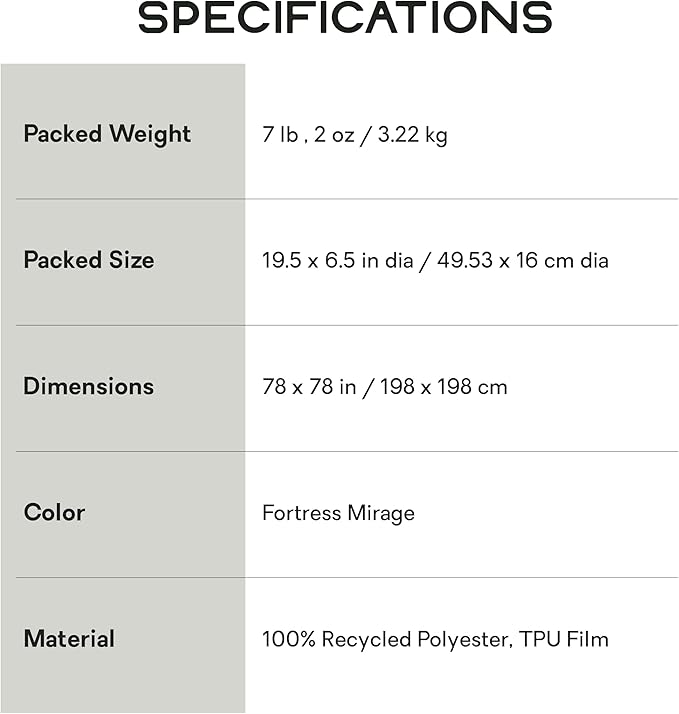This screenshot has width=679, height=714.
Task: Click the SPECIFICATIONS heading
Action: (x=345, y=18)
